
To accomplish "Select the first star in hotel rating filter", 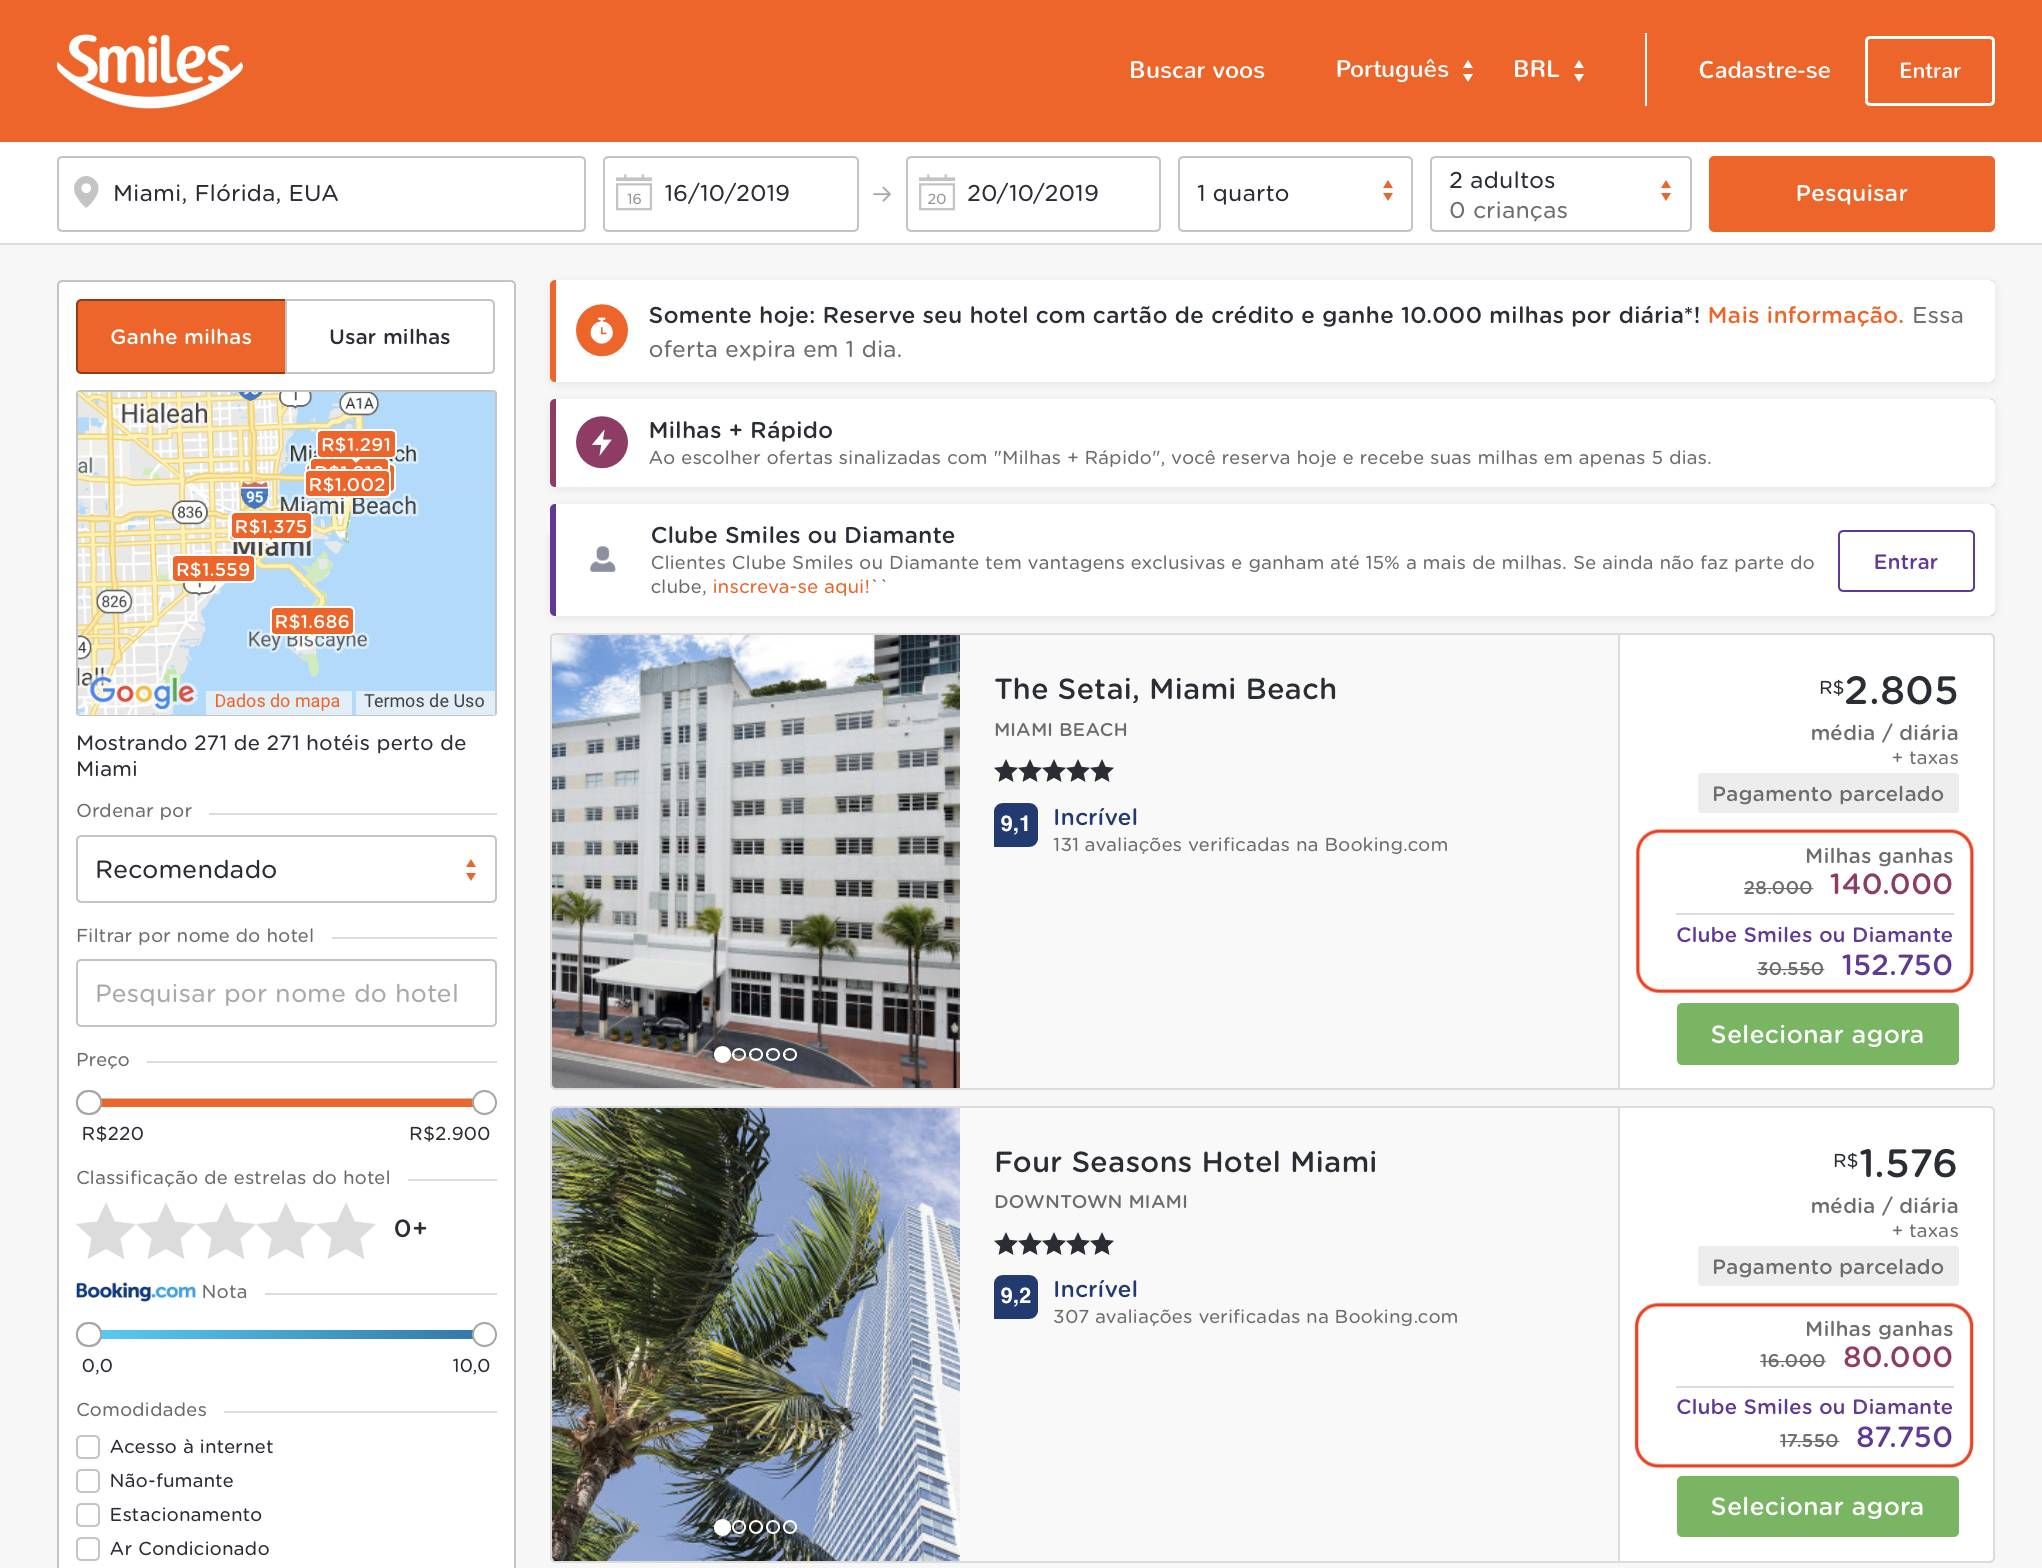I will (x=106, y=1230).
